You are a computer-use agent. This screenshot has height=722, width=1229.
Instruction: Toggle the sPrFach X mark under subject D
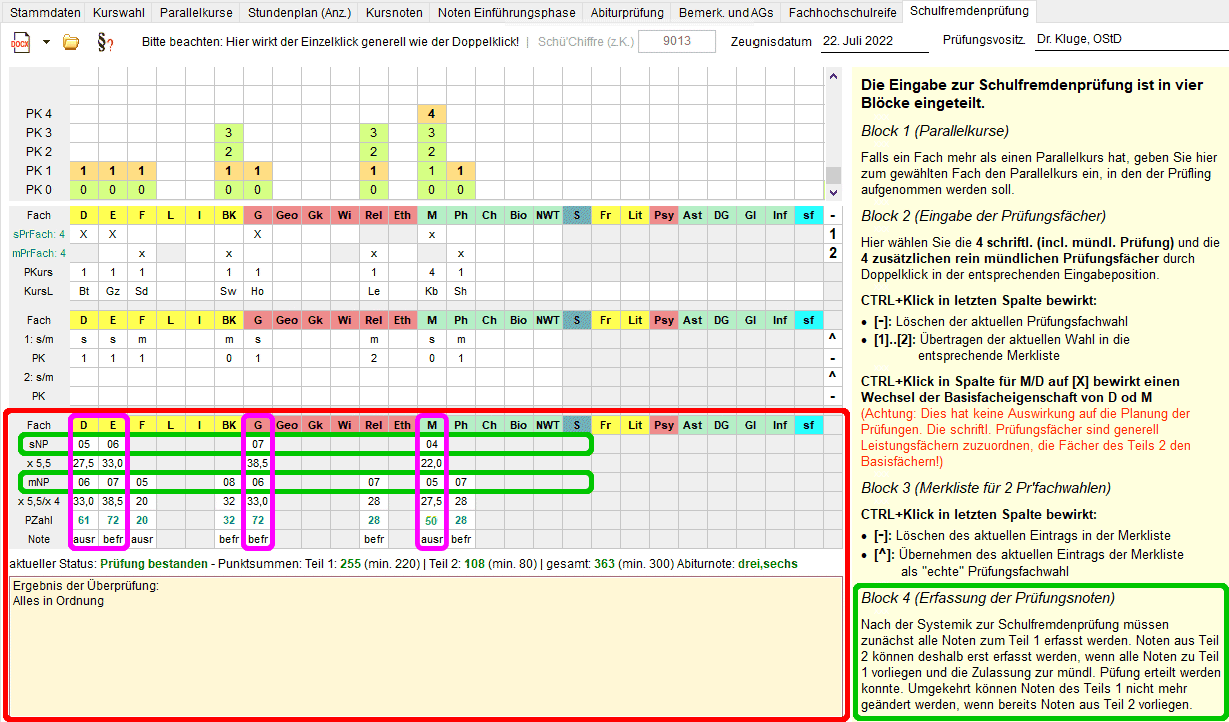[84, 234]
